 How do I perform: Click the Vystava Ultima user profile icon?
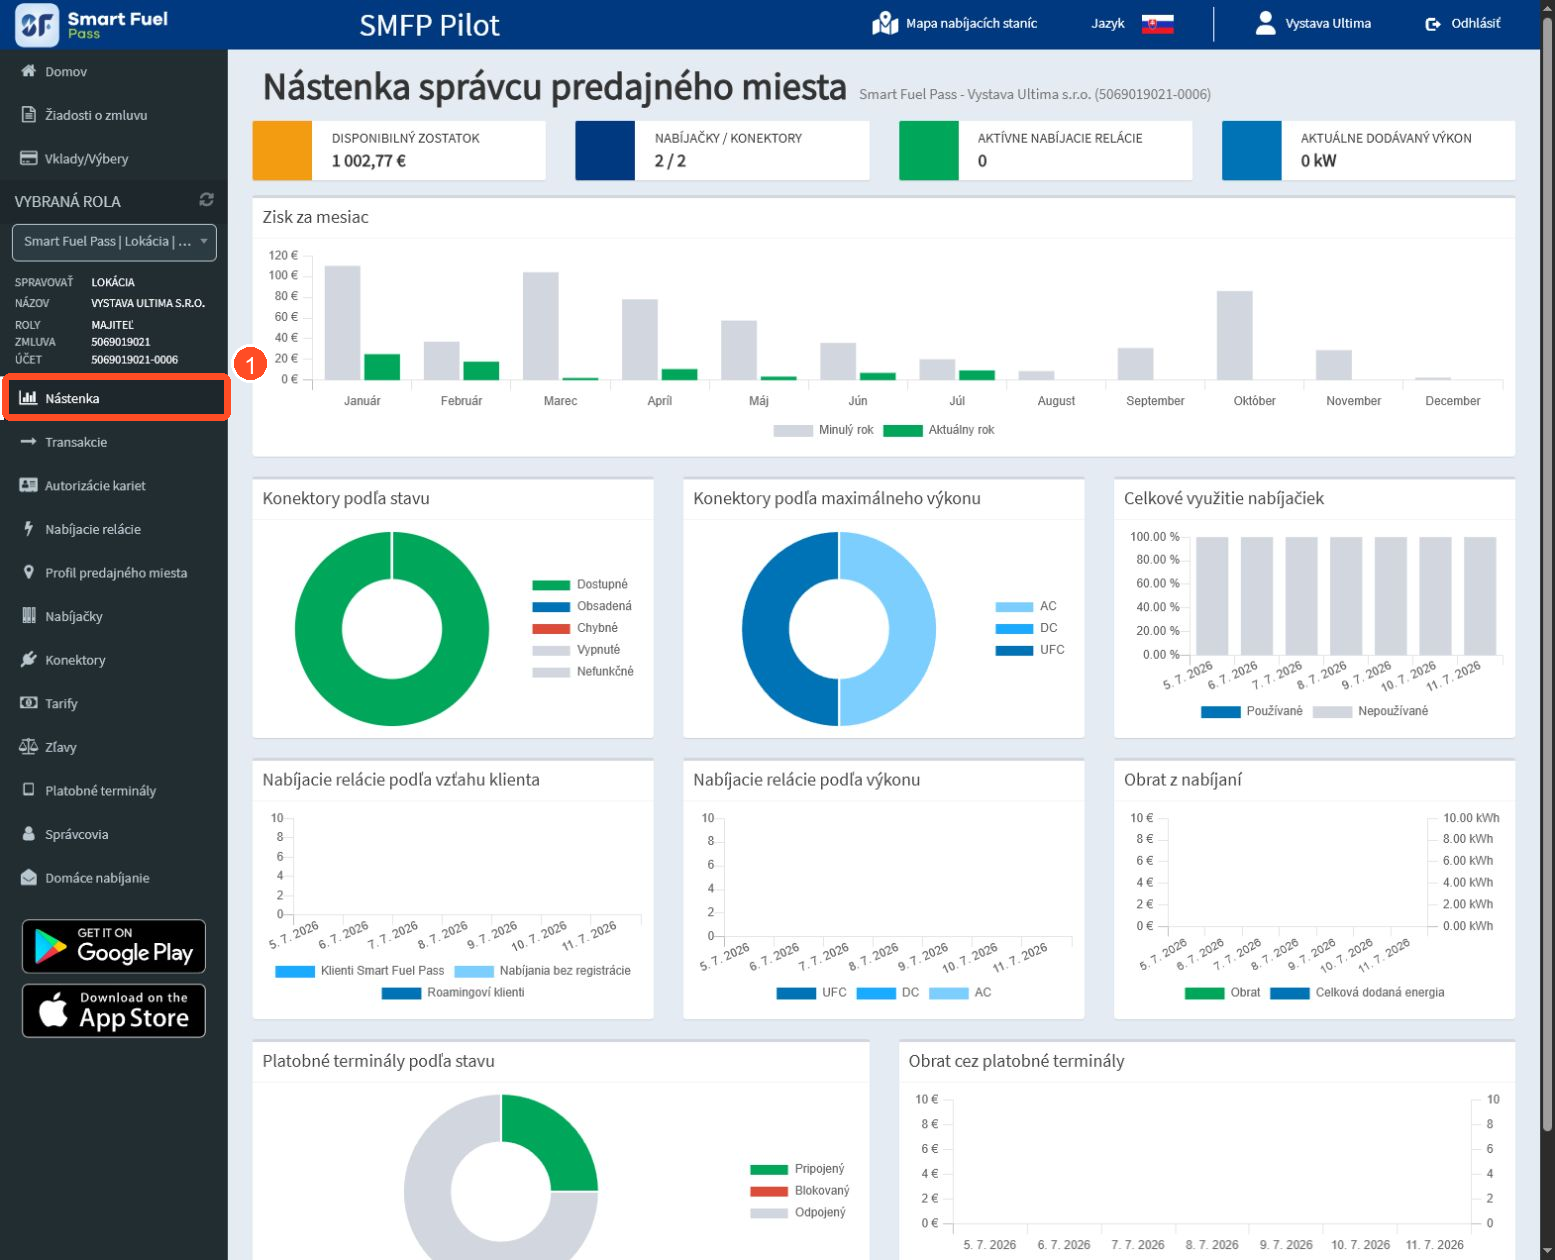1265,23
